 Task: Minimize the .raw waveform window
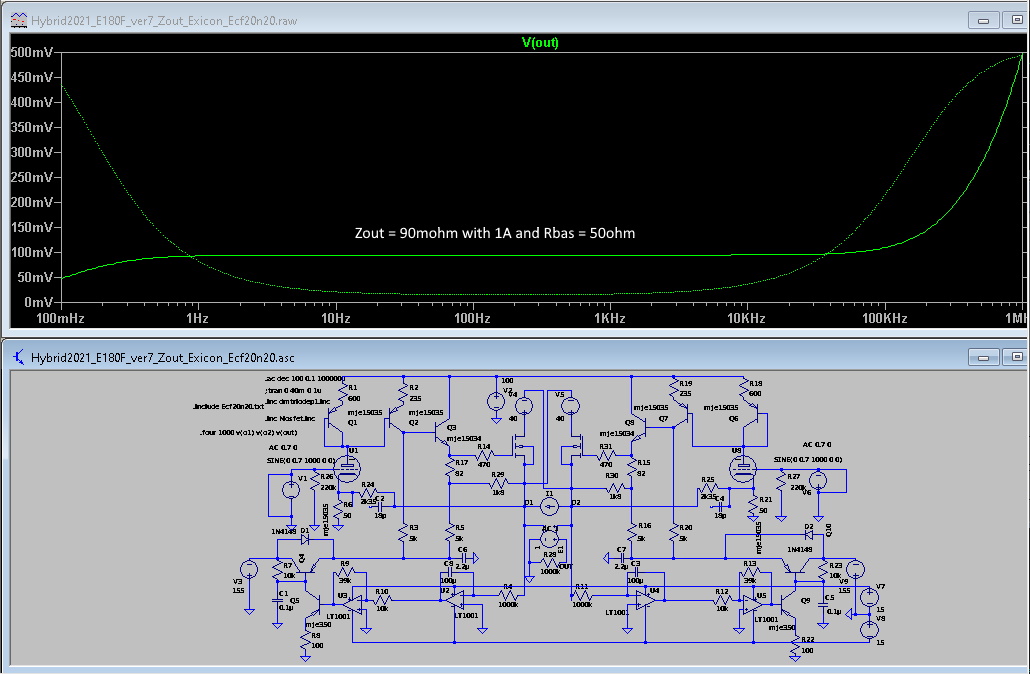pyautogui.click(x=983, y=20)
